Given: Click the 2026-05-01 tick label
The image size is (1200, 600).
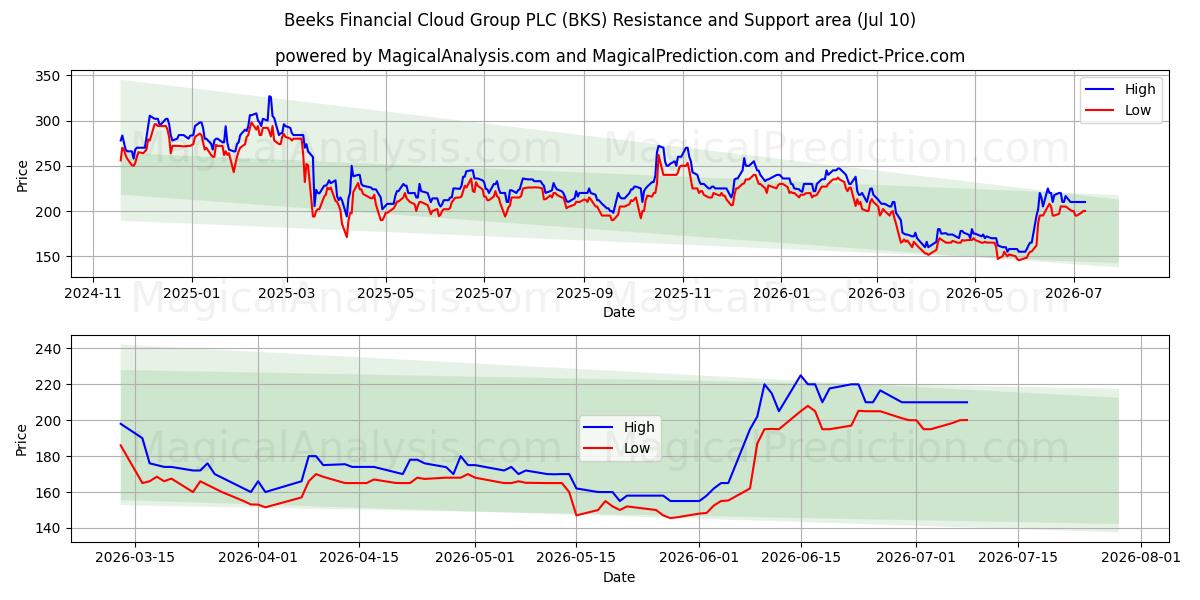Looking at the screenshot, I should [476, 558].
